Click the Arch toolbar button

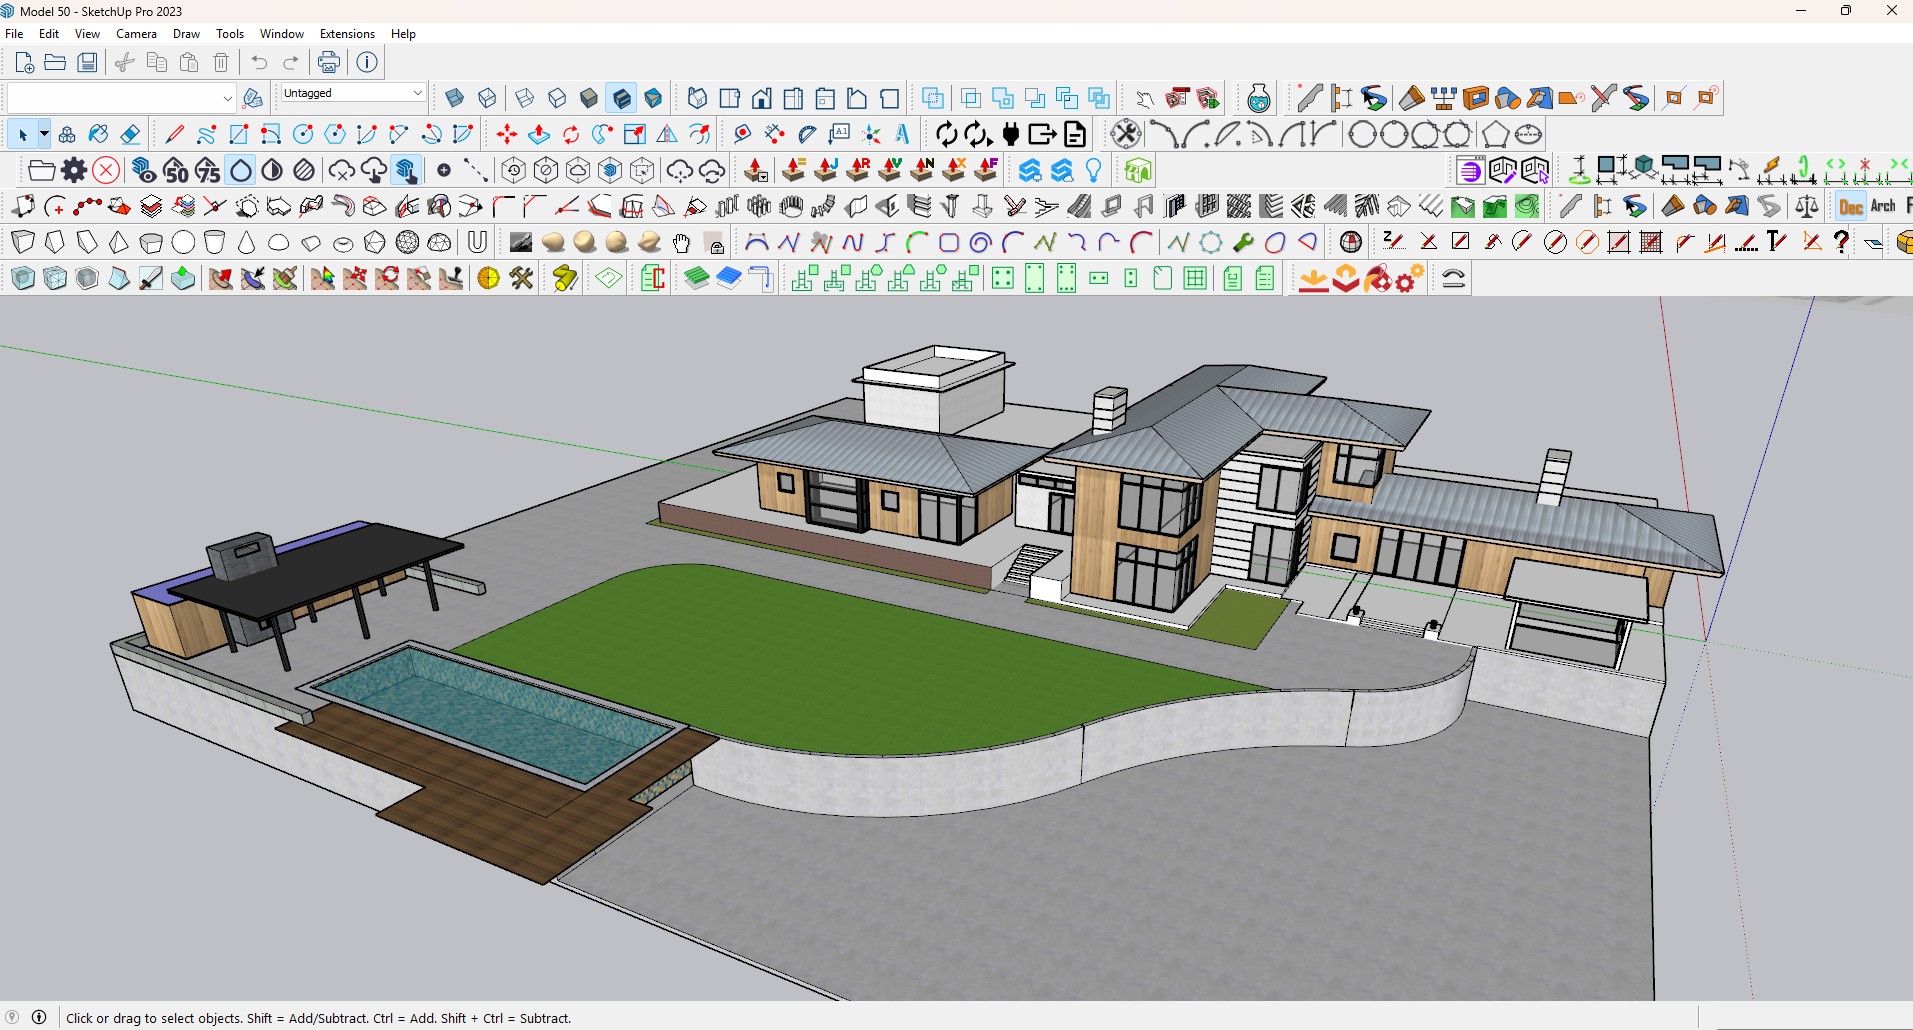click(x=1883, y=206)
